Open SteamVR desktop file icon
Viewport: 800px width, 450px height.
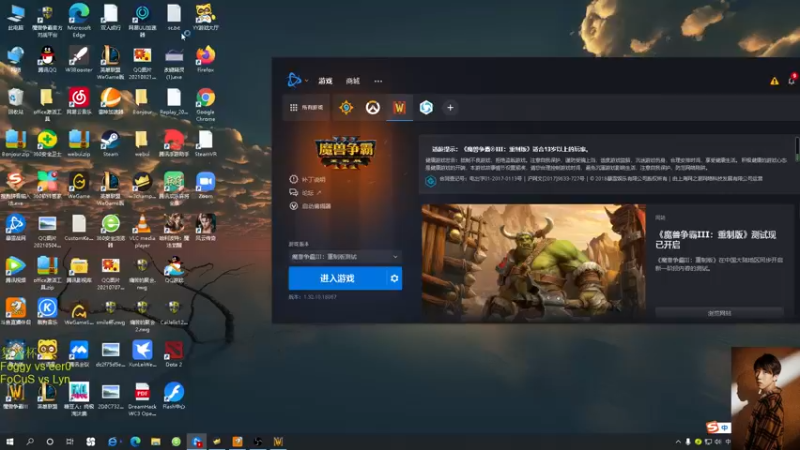[205, 143]
